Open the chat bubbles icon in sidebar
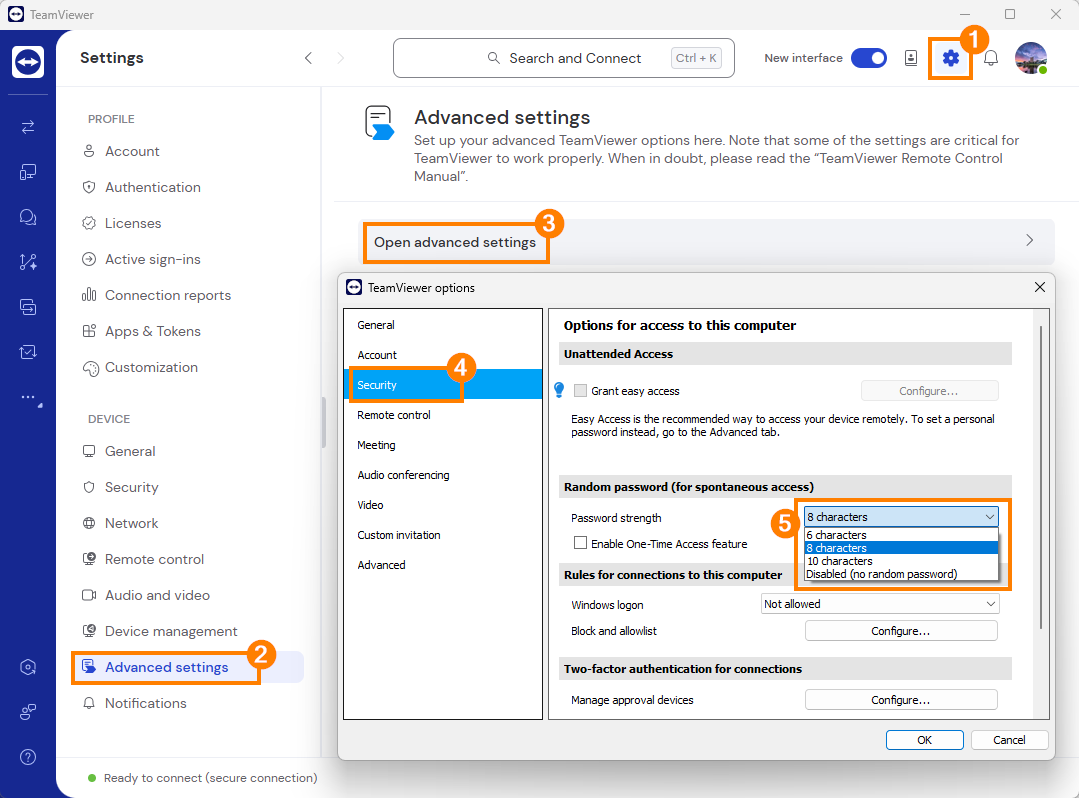Viewport: 1079px width, 798px height. click(28, 217)
